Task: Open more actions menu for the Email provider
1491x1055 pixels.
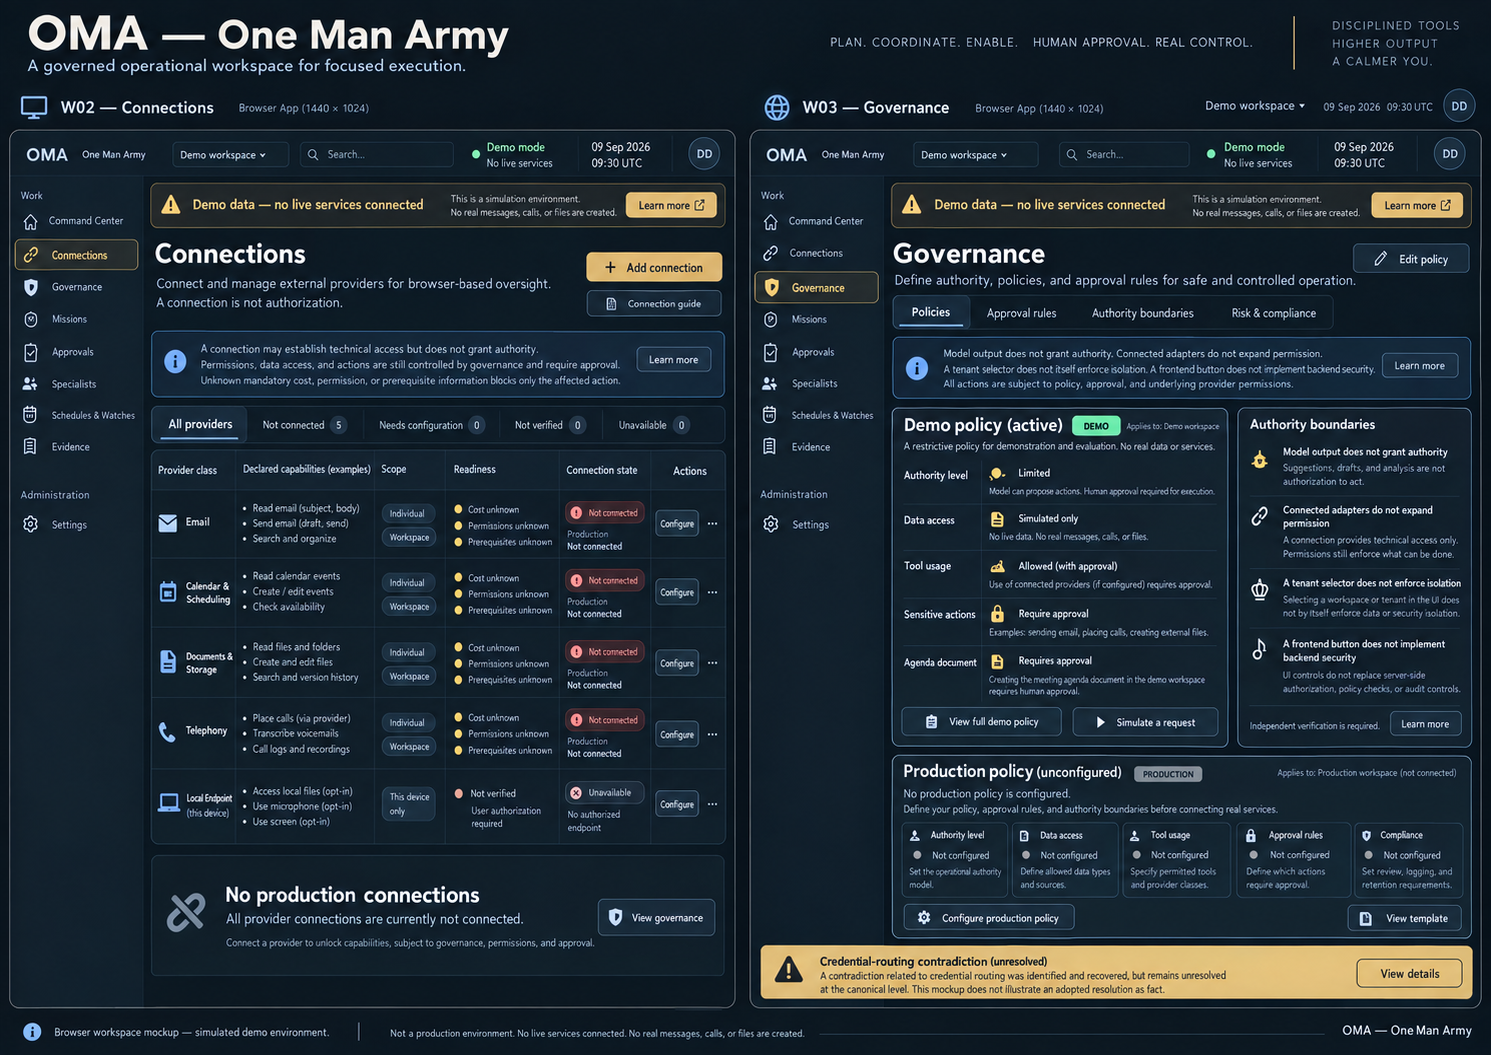Action: pyautogui.click(x=712, y=524)
